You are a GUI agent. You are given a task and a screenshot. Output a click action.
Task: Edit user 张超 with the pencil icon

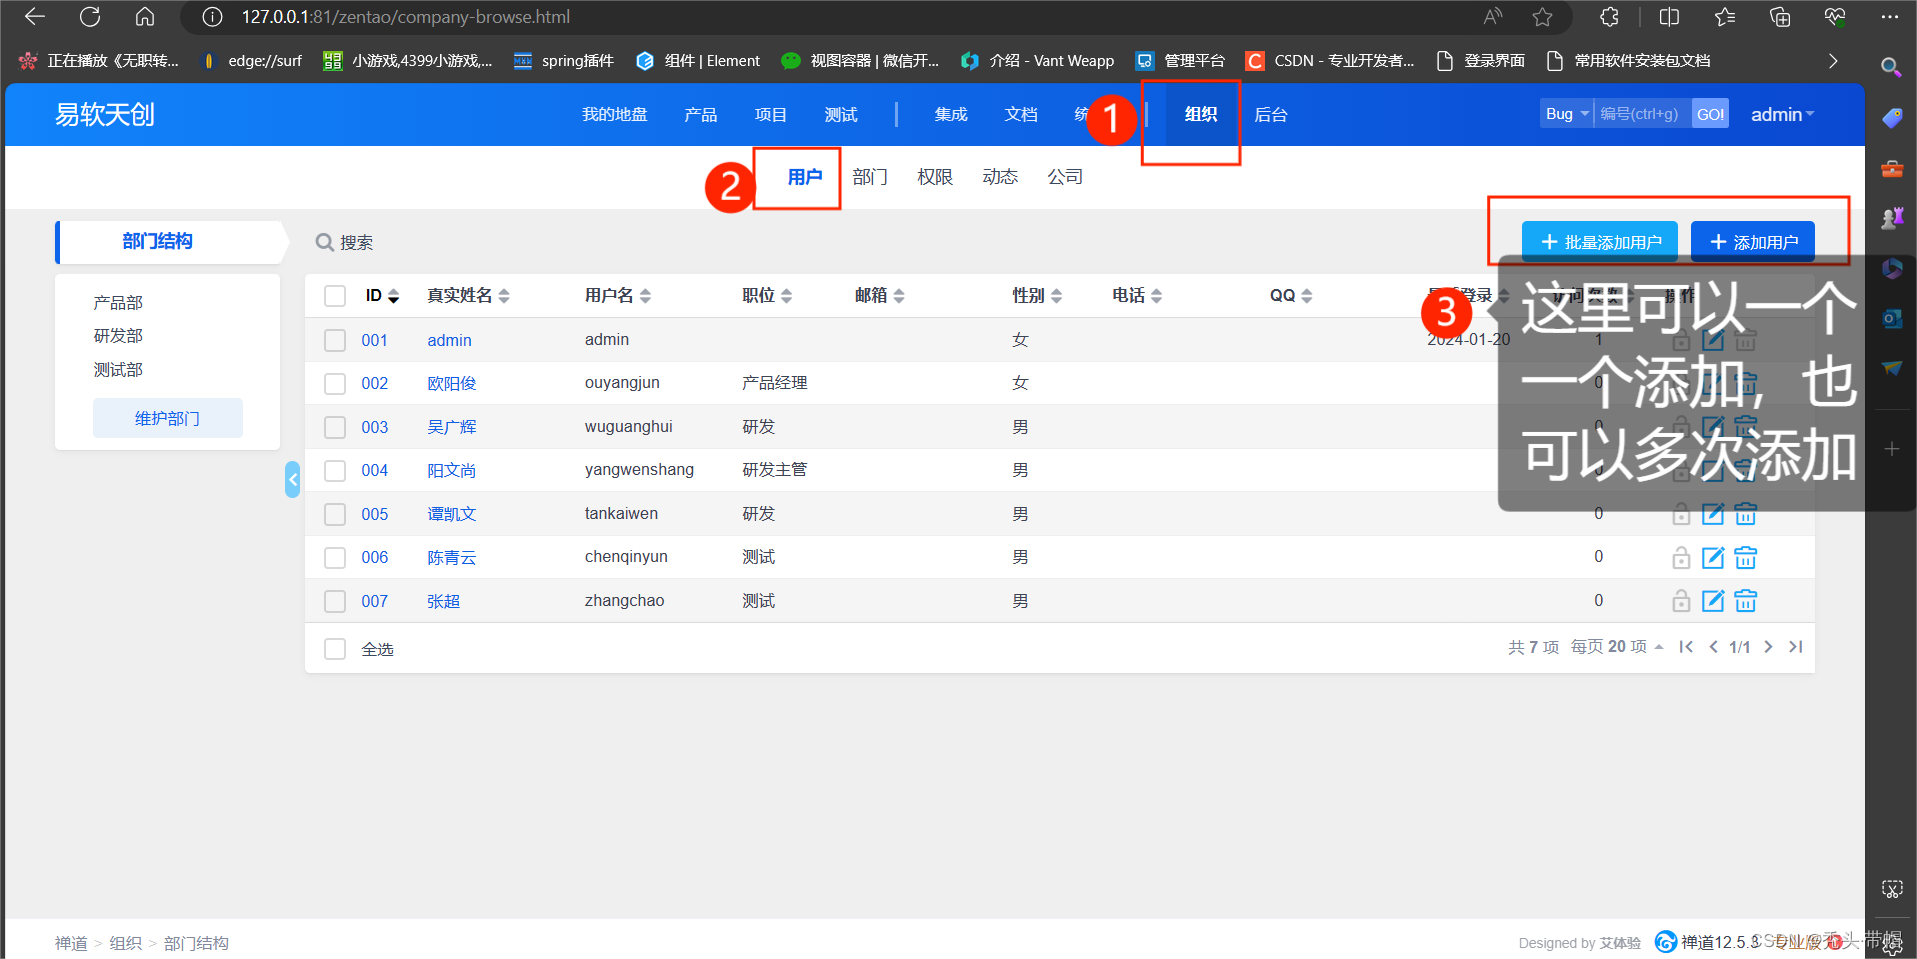(1713, 600)
